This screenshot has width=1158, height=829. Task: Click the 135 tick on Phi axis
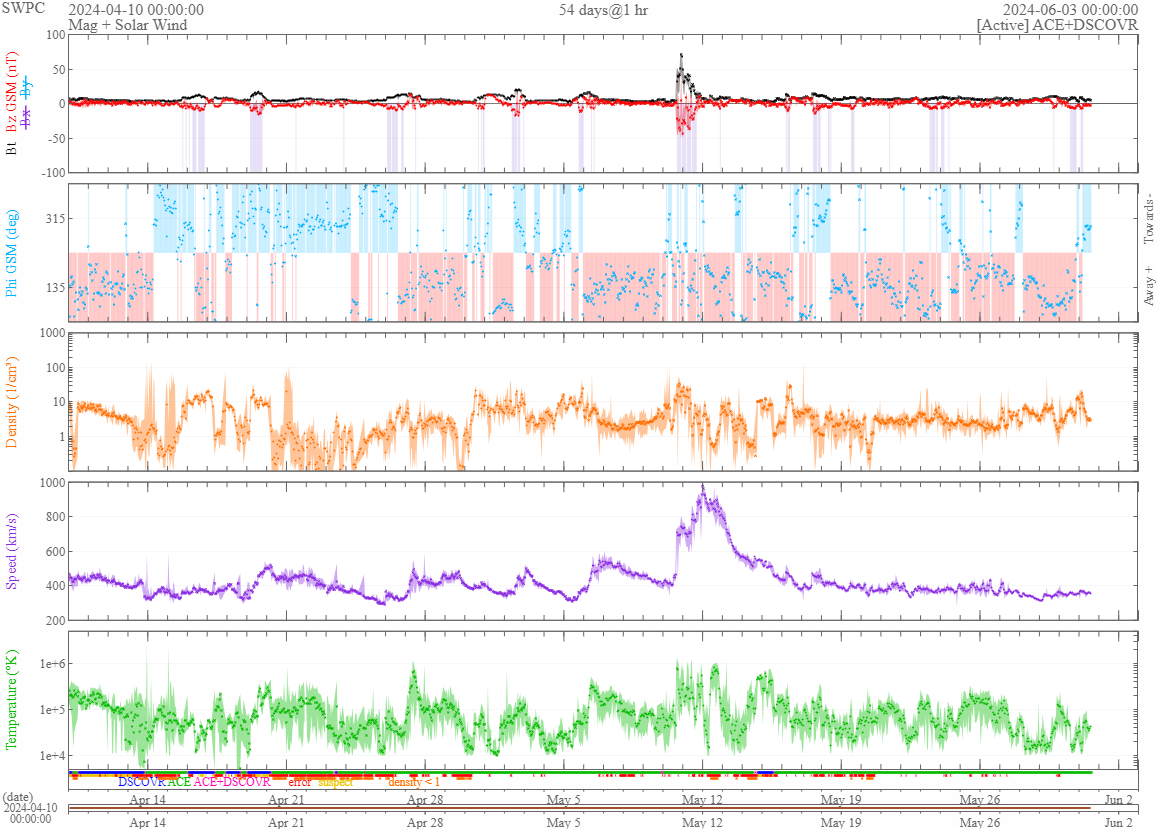(x=55, y=287)
